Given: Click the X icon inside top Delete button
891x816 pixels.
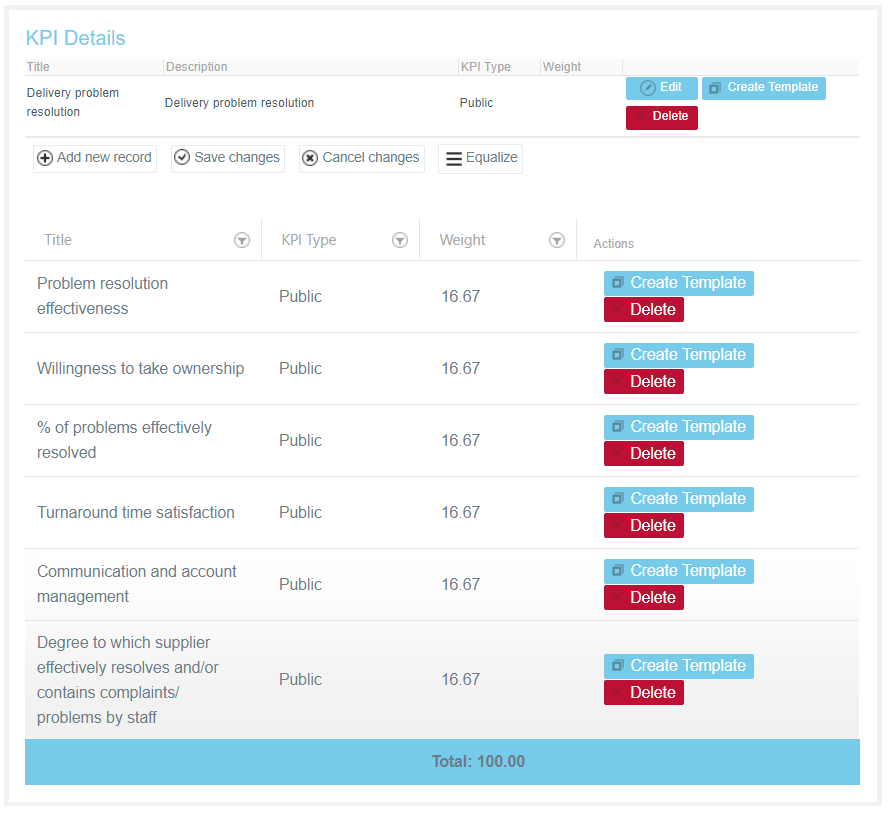Looking at the screenshot, I should (642, 117).
